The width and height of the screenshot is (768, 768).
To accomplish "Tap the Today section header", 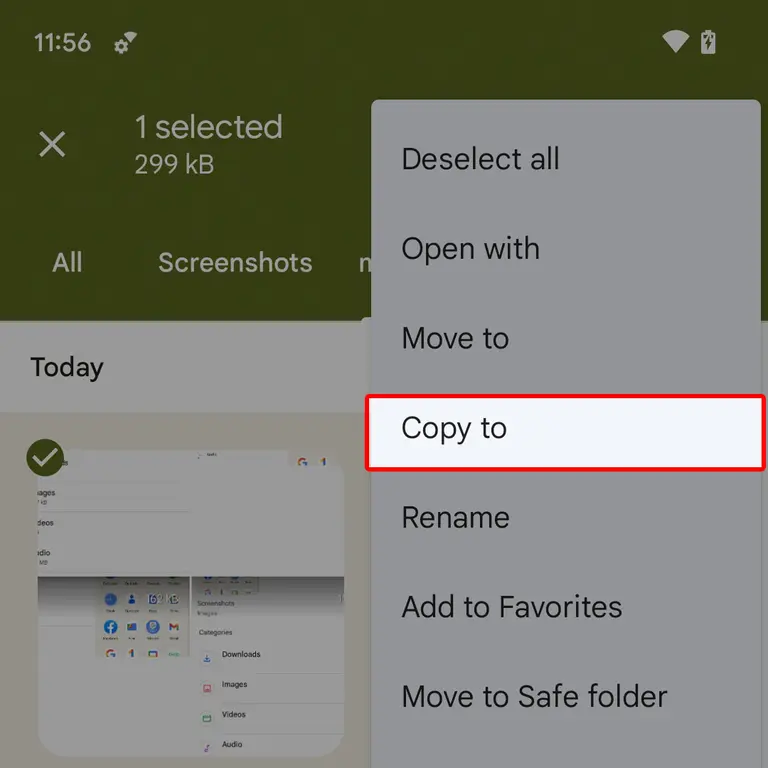I will click(x=67, y=367).
